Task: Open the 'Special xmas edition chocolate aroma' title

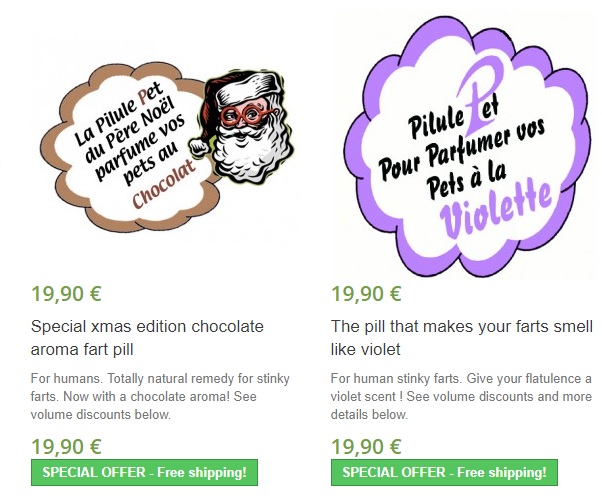Action: coord(147,338)
